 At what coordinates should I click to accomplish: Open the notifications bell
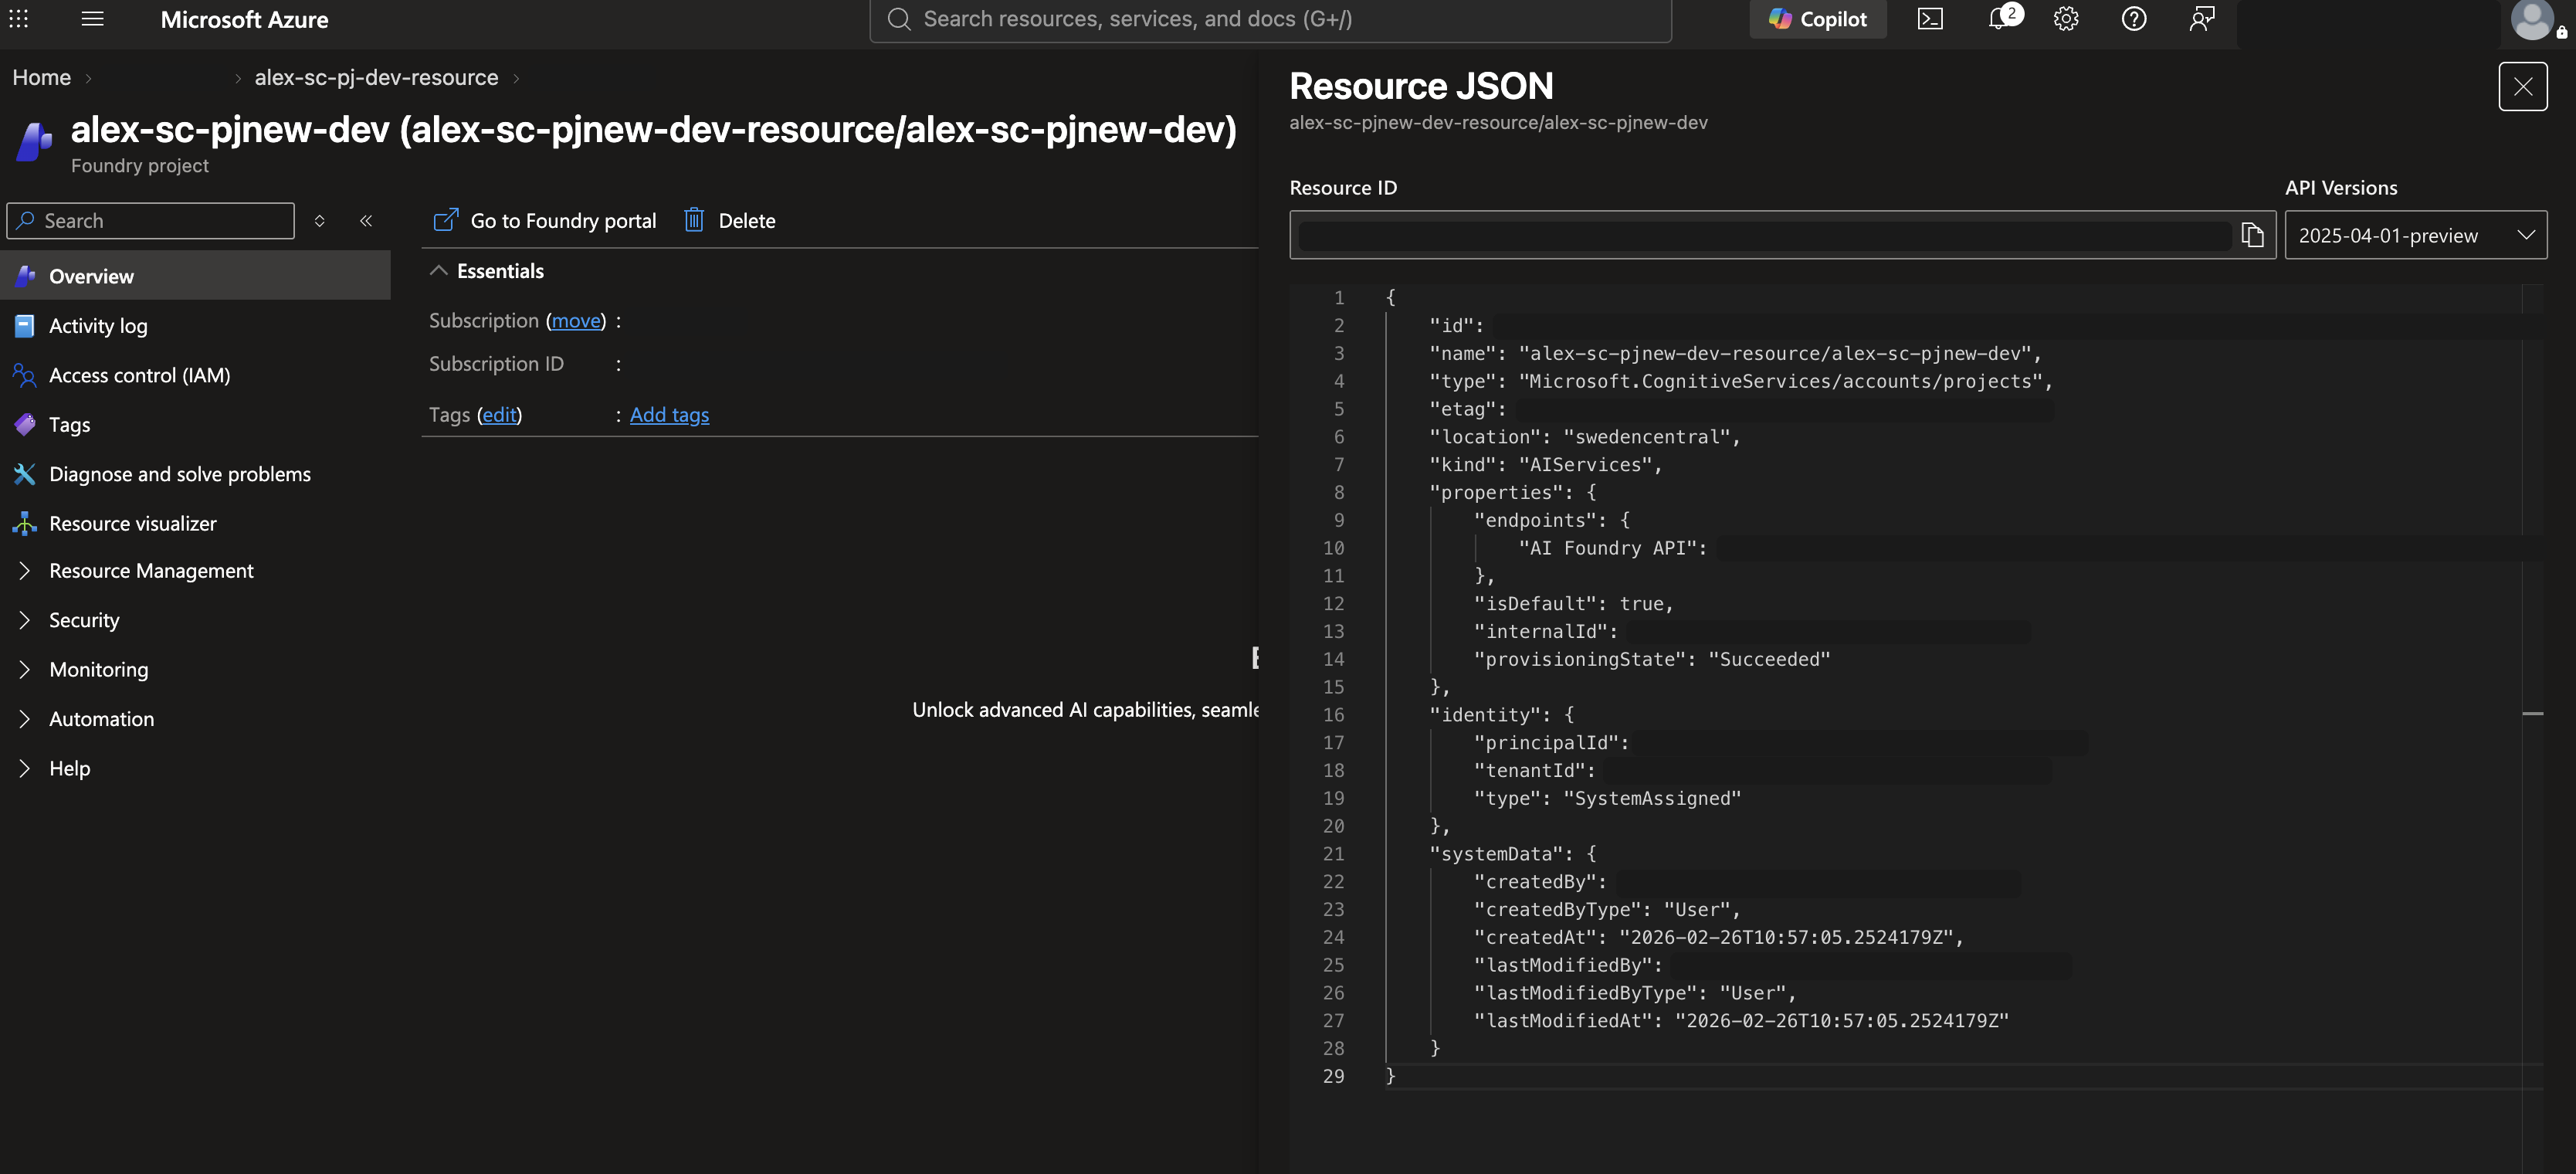(1999, 19)
